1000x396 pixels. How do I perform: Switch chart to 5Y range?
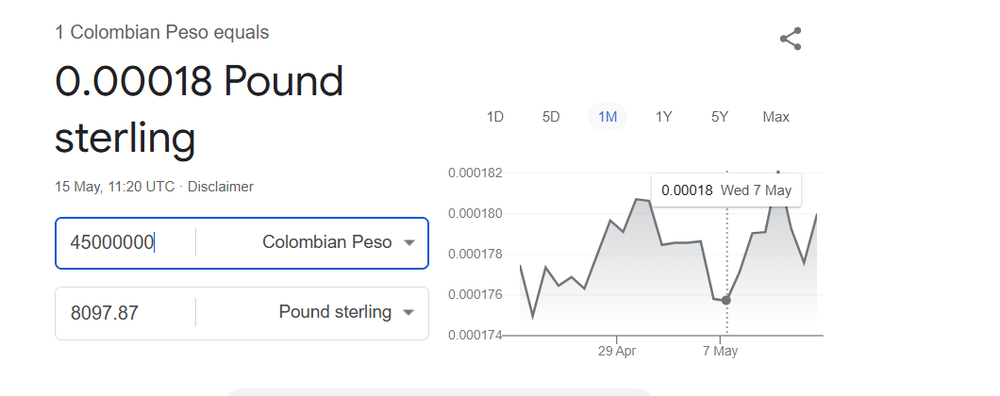point(720,117)
